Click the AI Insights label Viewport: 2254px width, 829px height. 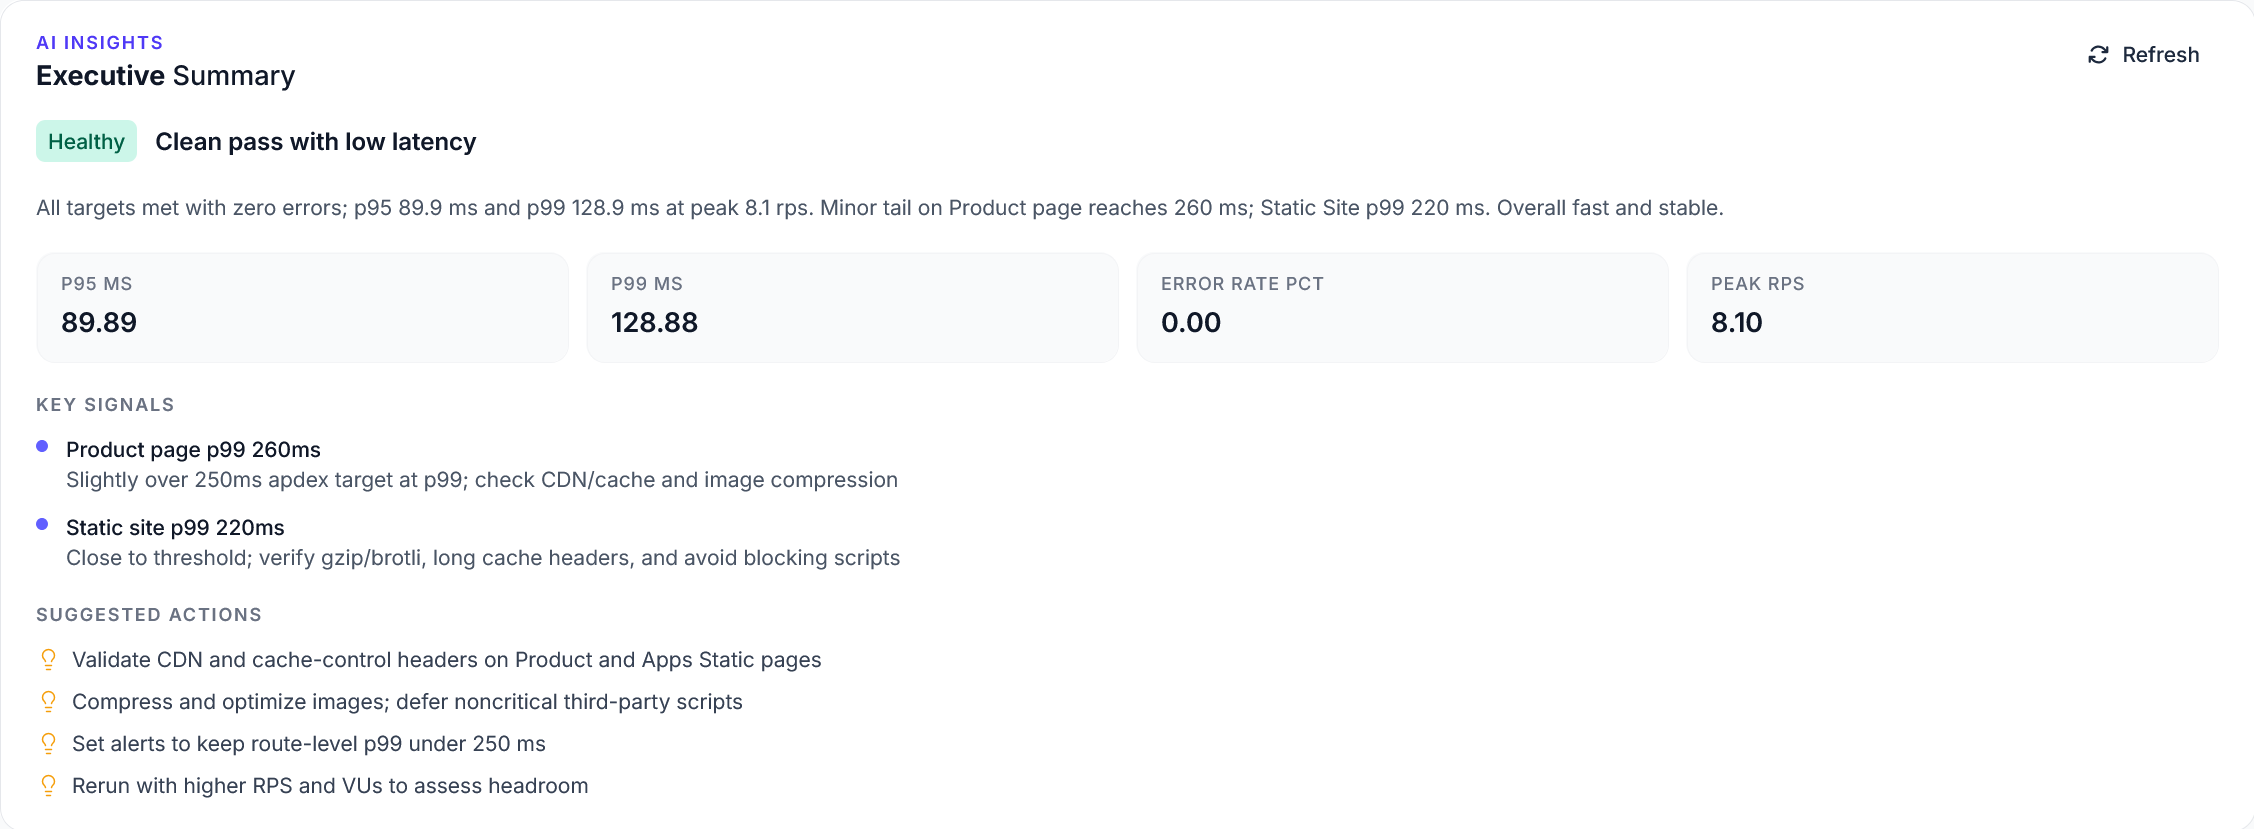[x=99, y=42]
